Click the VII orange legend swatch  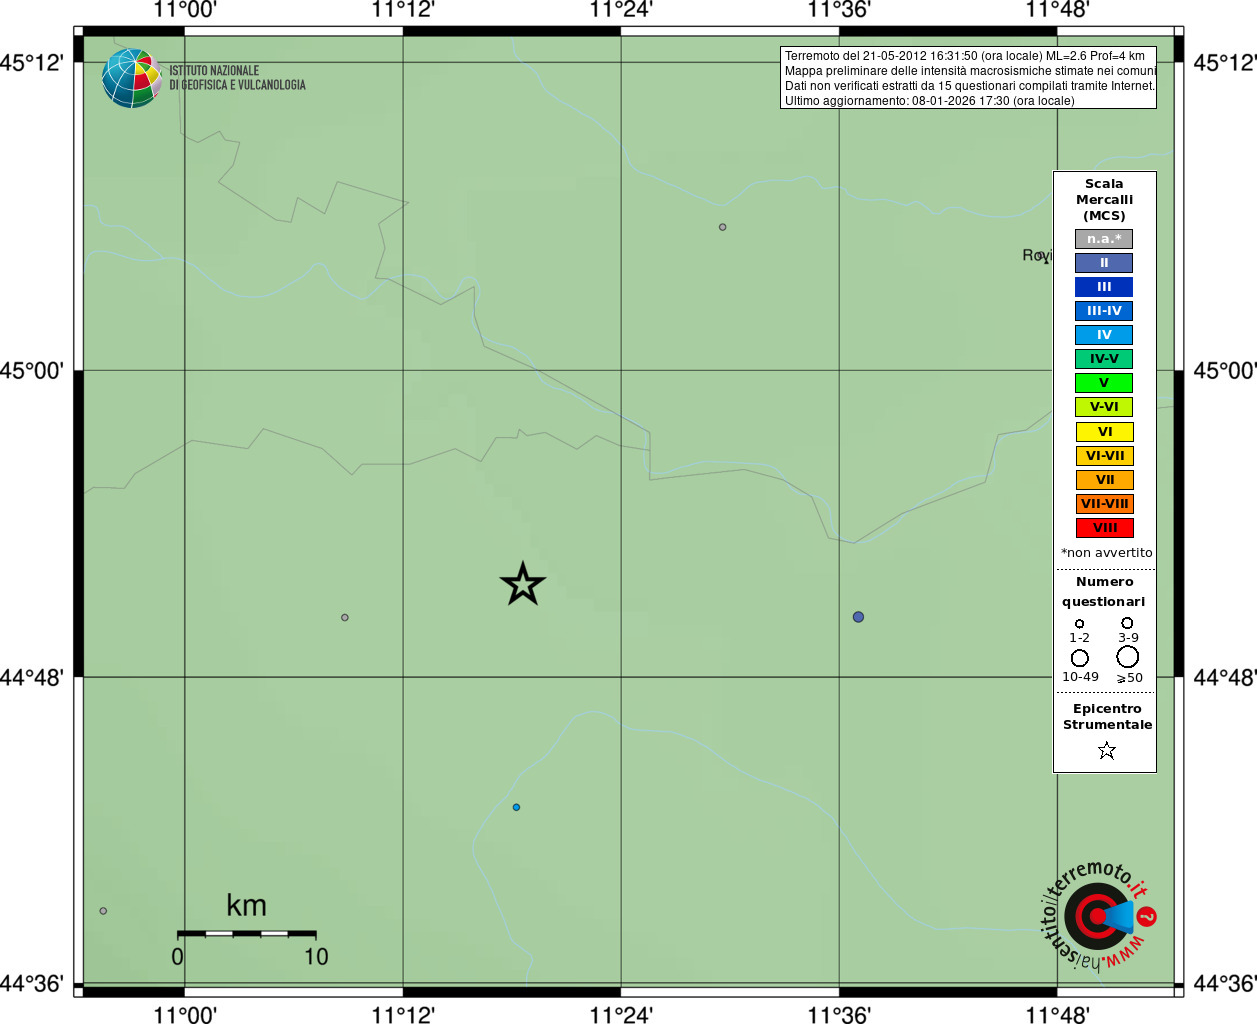coord(1105,480)
